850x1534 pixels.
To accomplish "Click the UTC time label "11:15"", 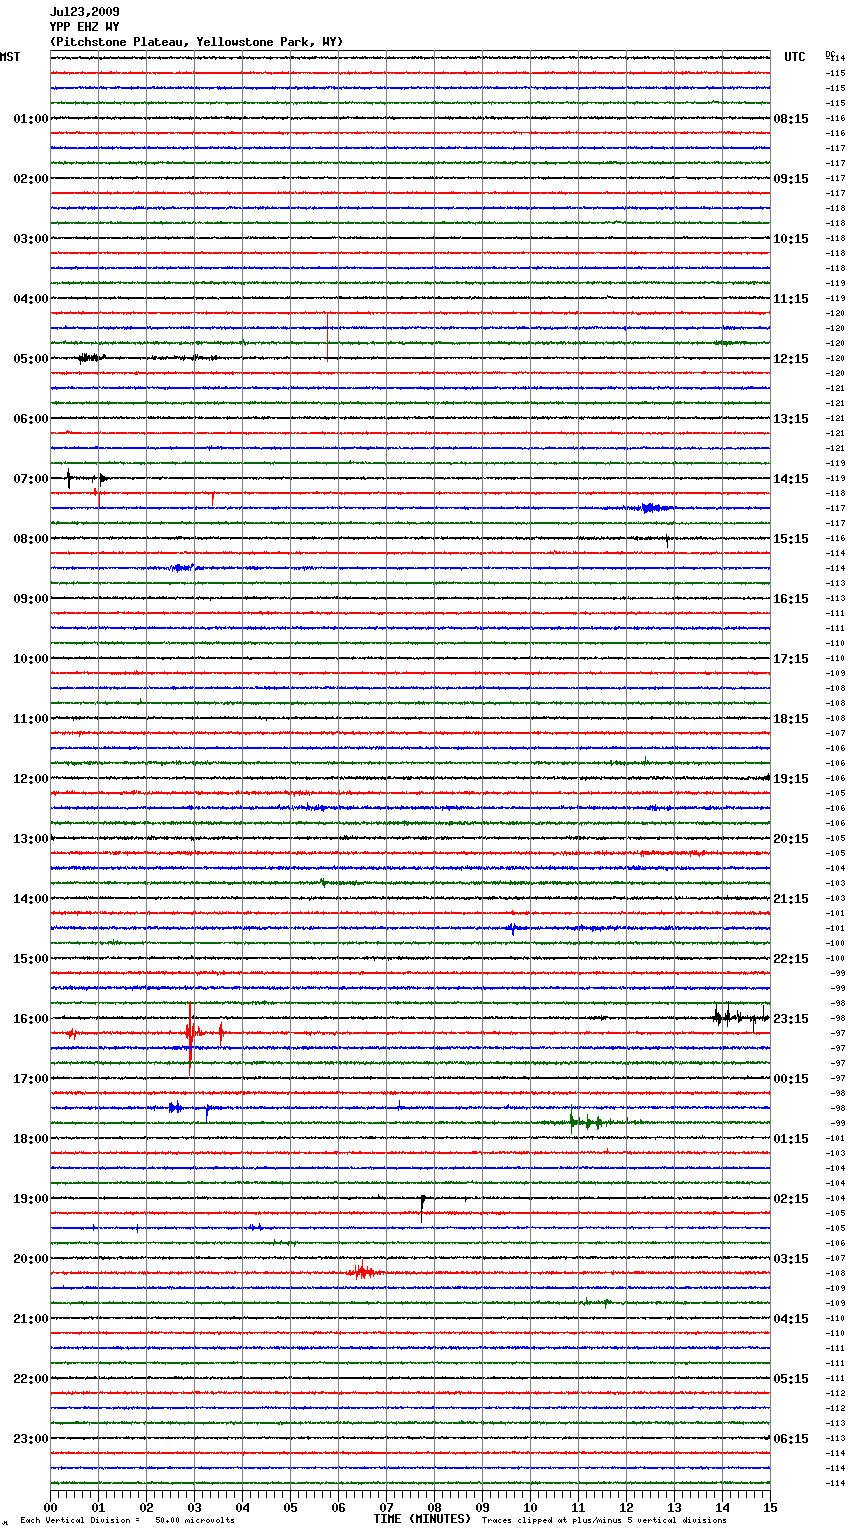I will [x=791, y=299].
